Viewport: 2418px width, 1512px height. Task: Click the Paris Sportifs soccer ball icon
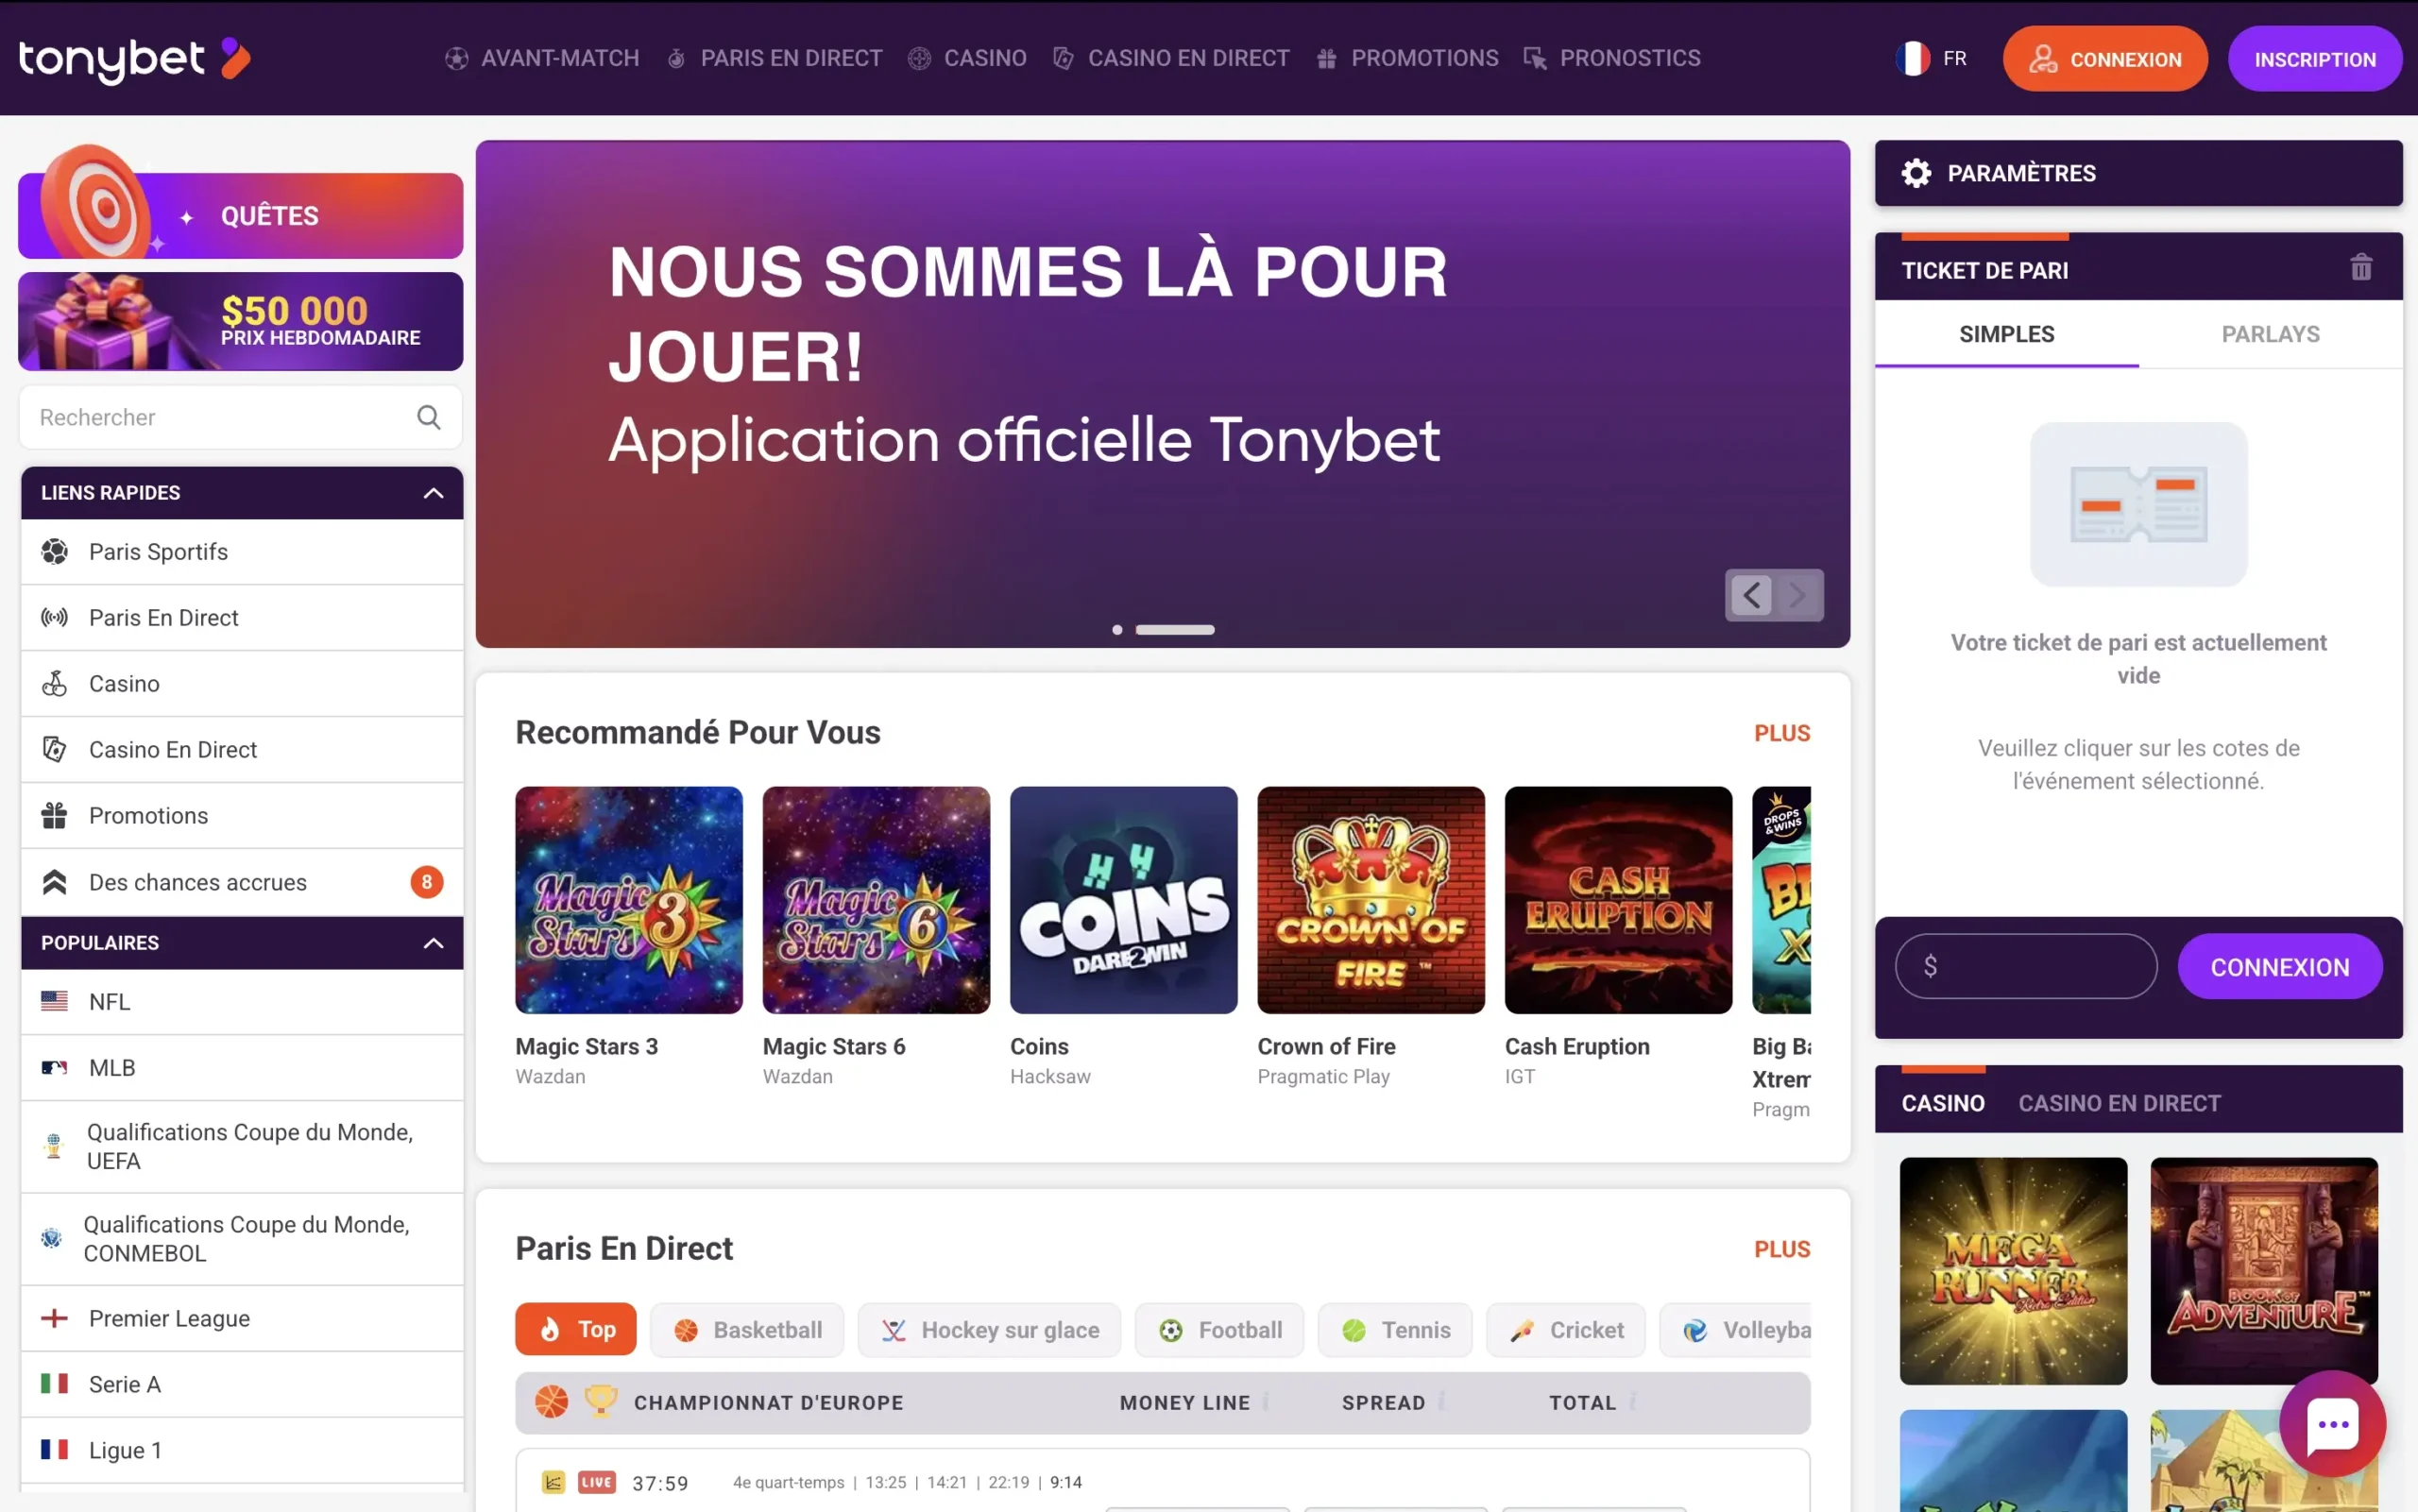[x=54, y=551]
